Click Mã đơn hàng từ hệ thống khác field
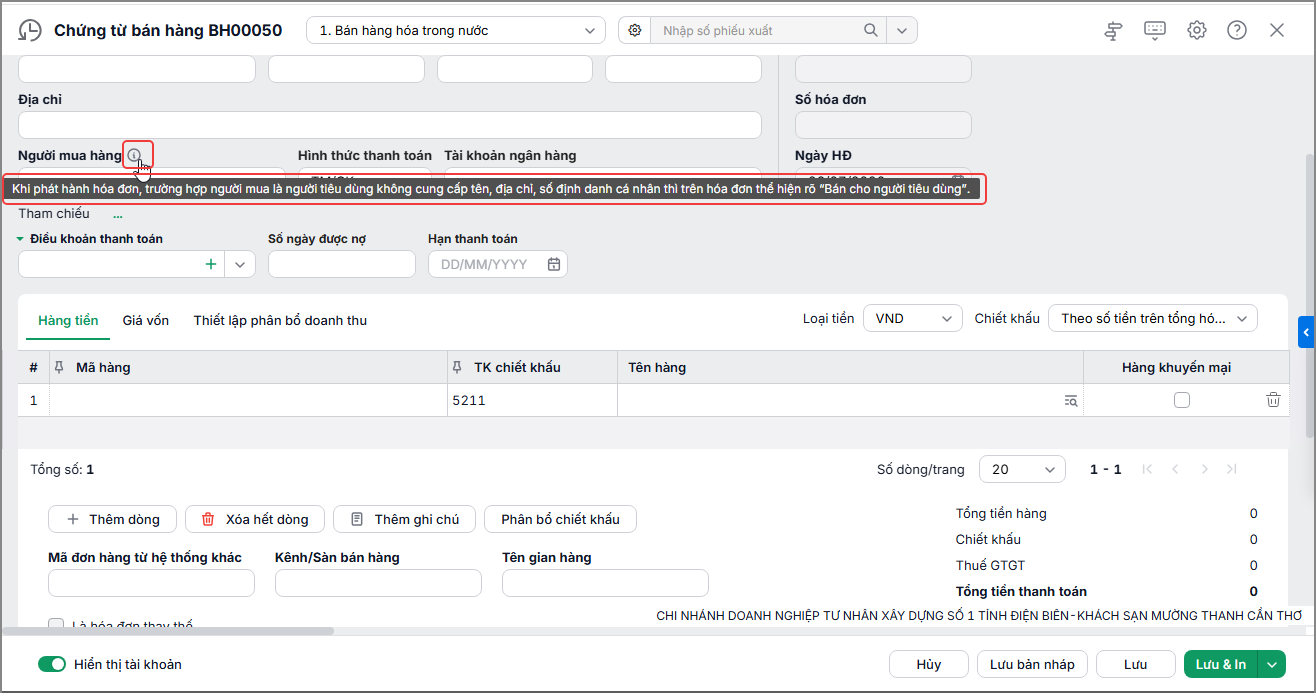This screenshot has width=1316, height=693. (151, 583)
